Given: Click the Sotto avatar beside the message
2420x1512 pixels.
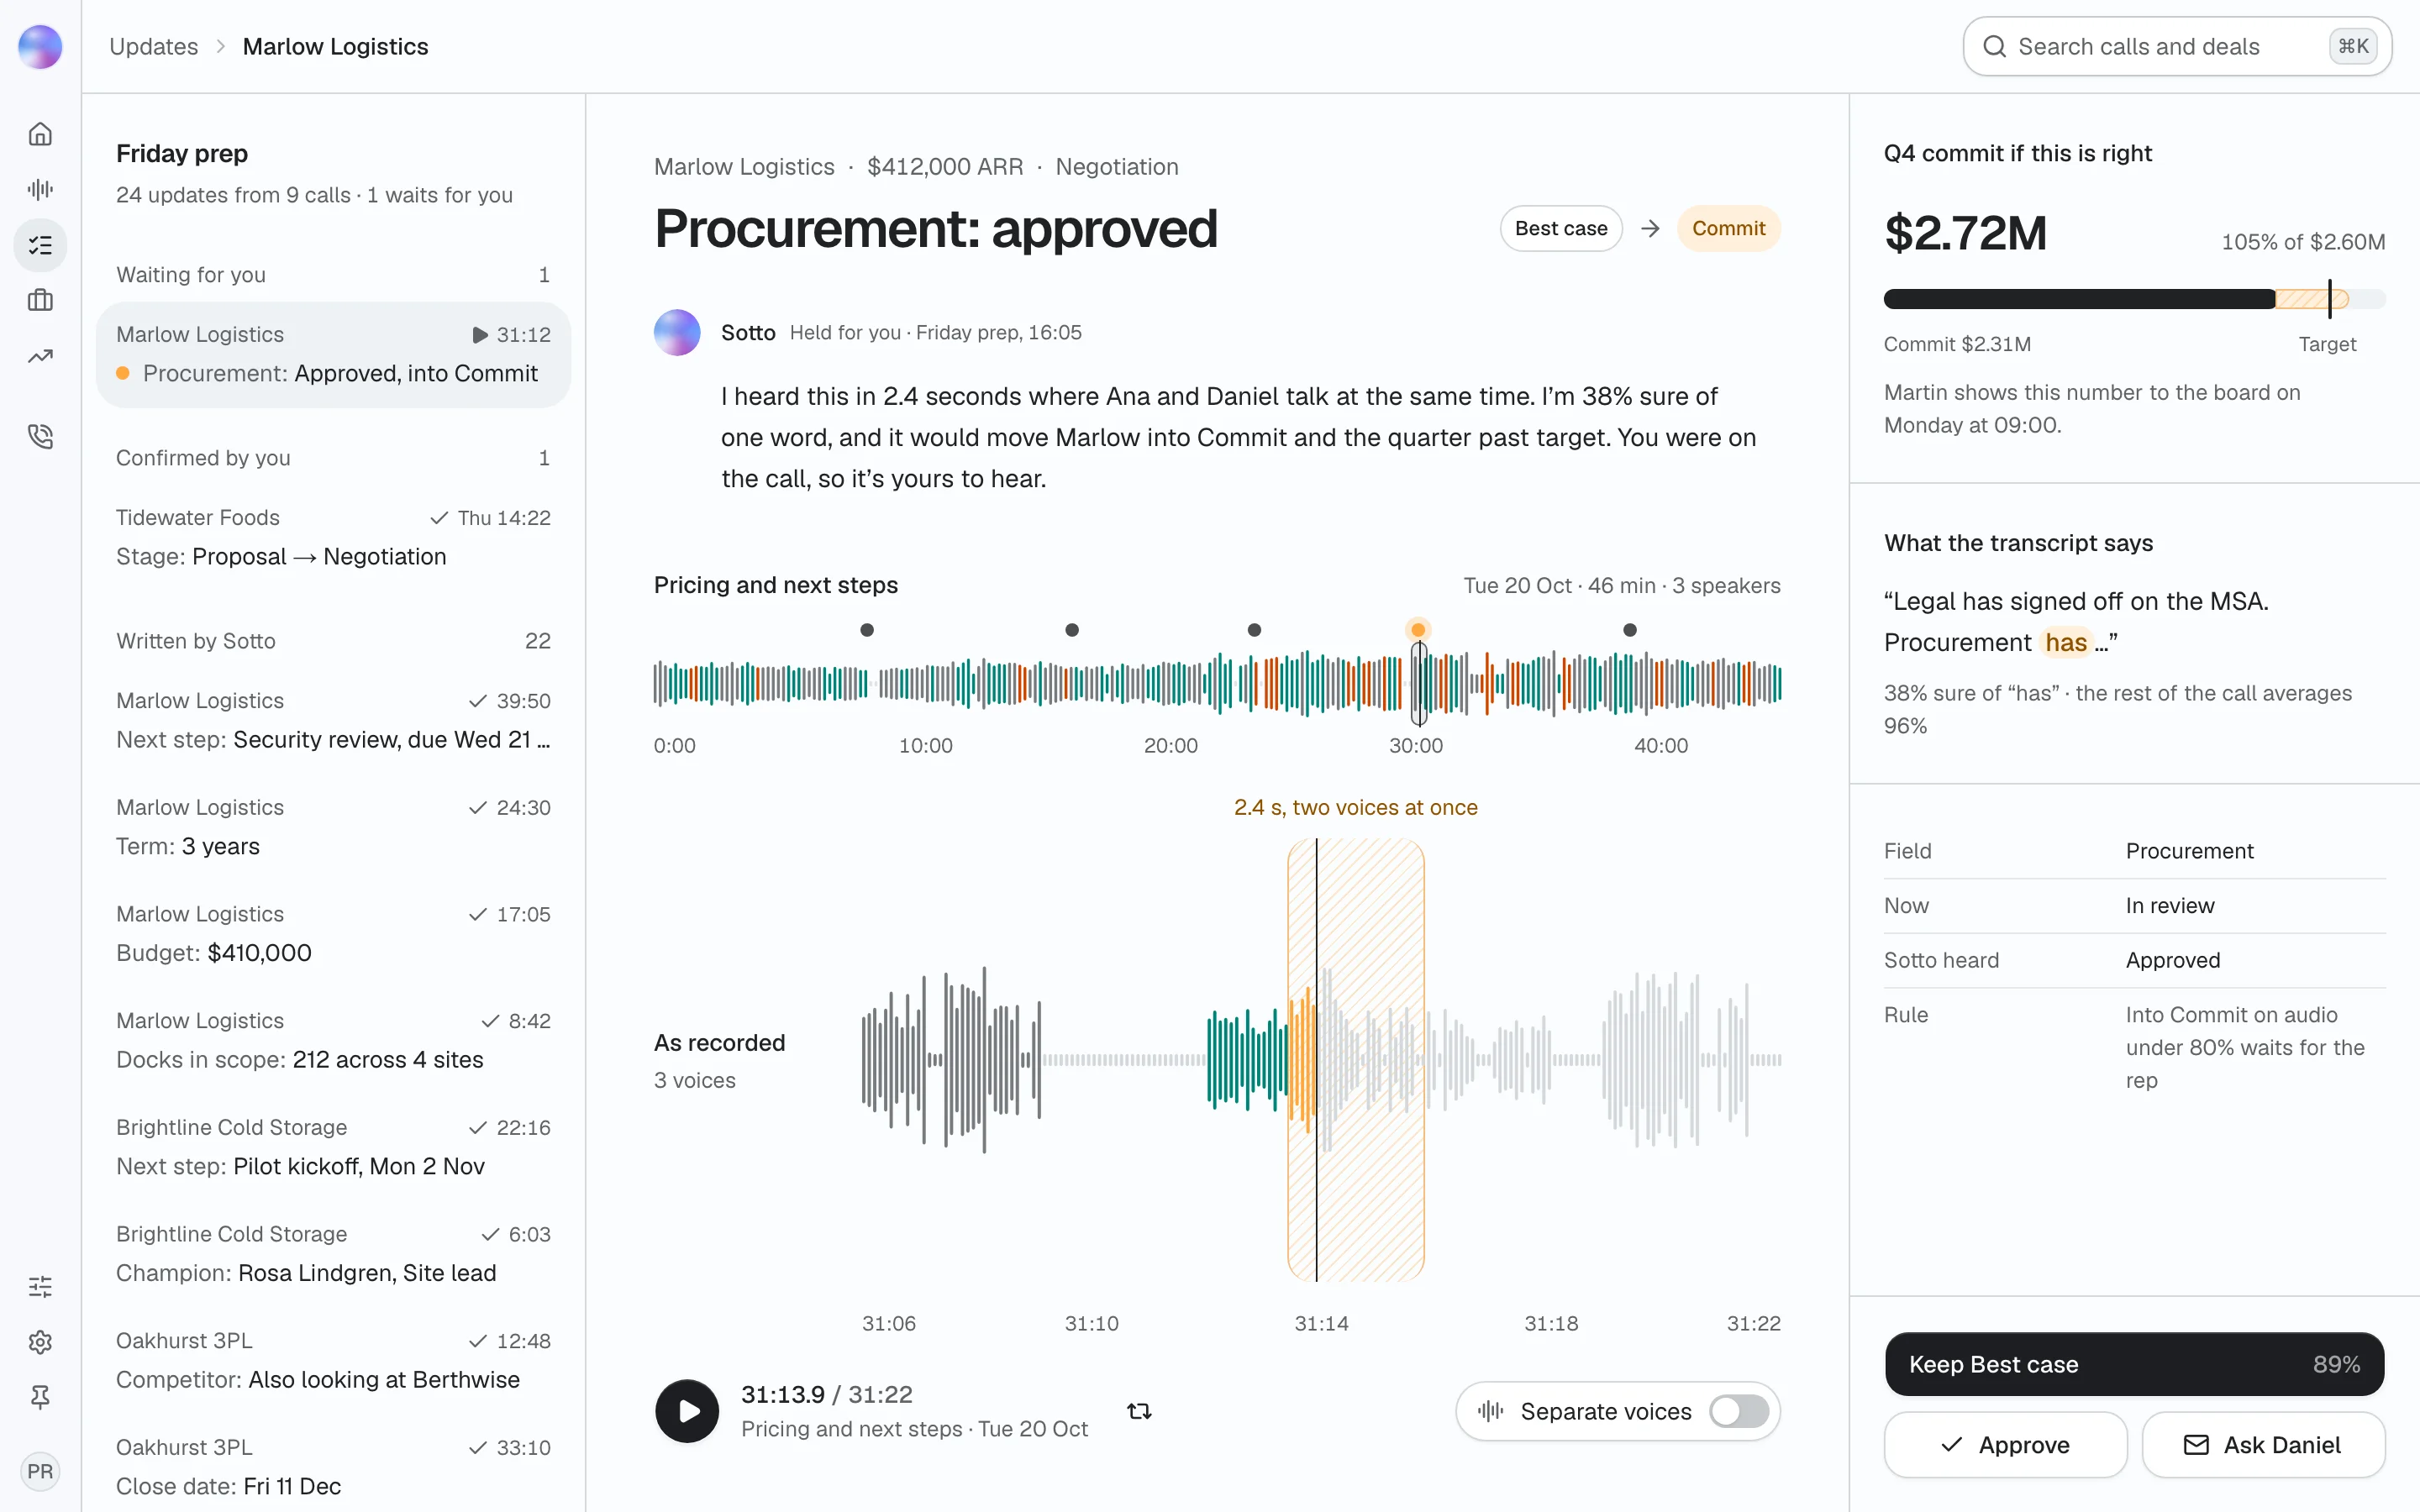Looking at the screenshot, I should coord(677,333).
